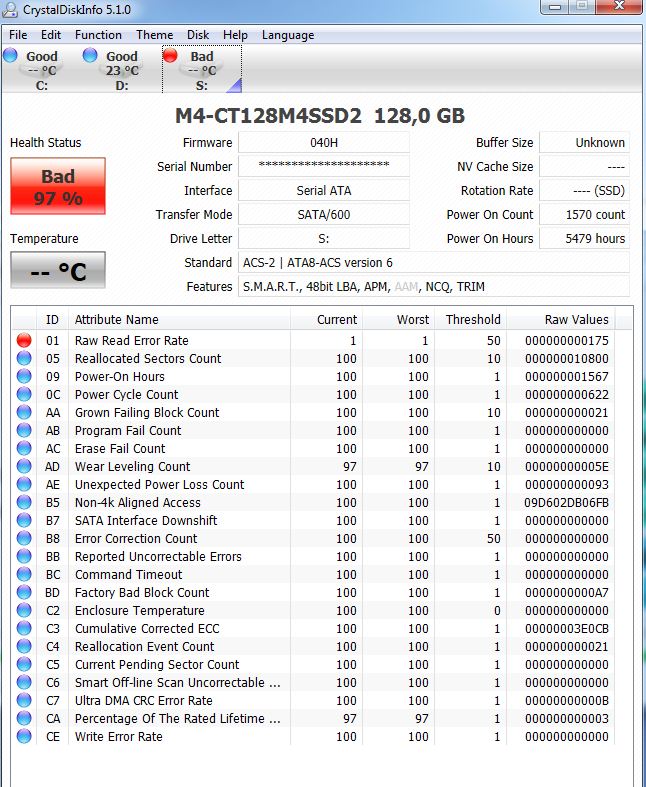Viewport: 646px width, 787px height.
Task: Click the blue icon for Power Cycle Count
Action: pos(24,395)
